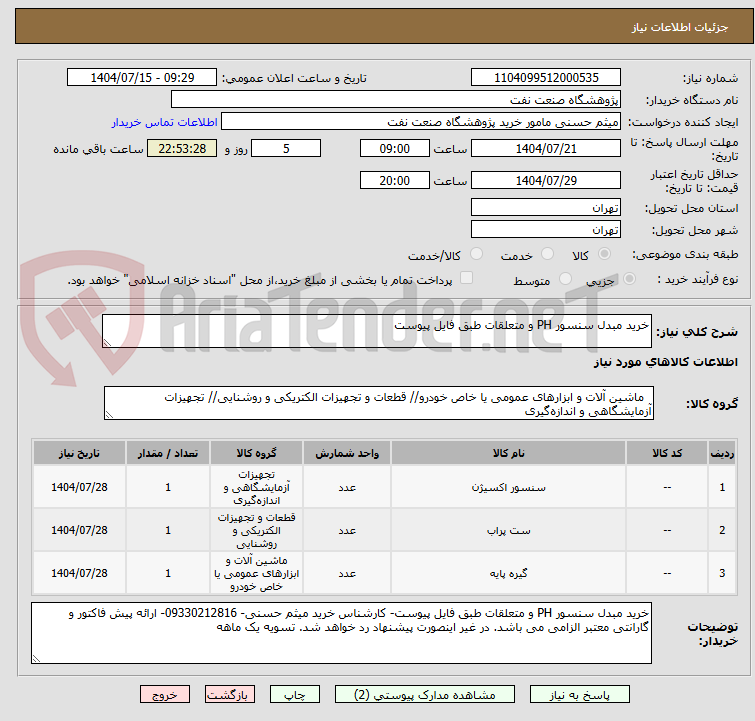Image resolution: width=755 pixels, height=721 pixels.
Task: Click the خروج exit button
Action: (165, 695)
